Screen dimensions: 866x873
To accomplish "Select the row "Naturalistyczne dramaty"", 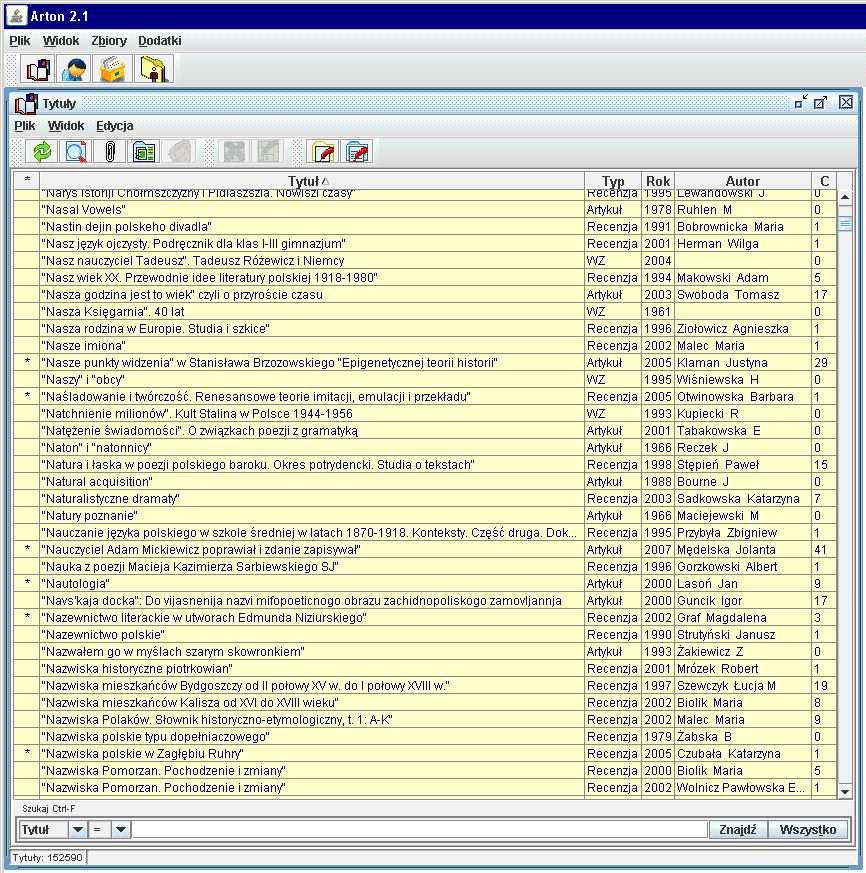I will click(424, 499).
